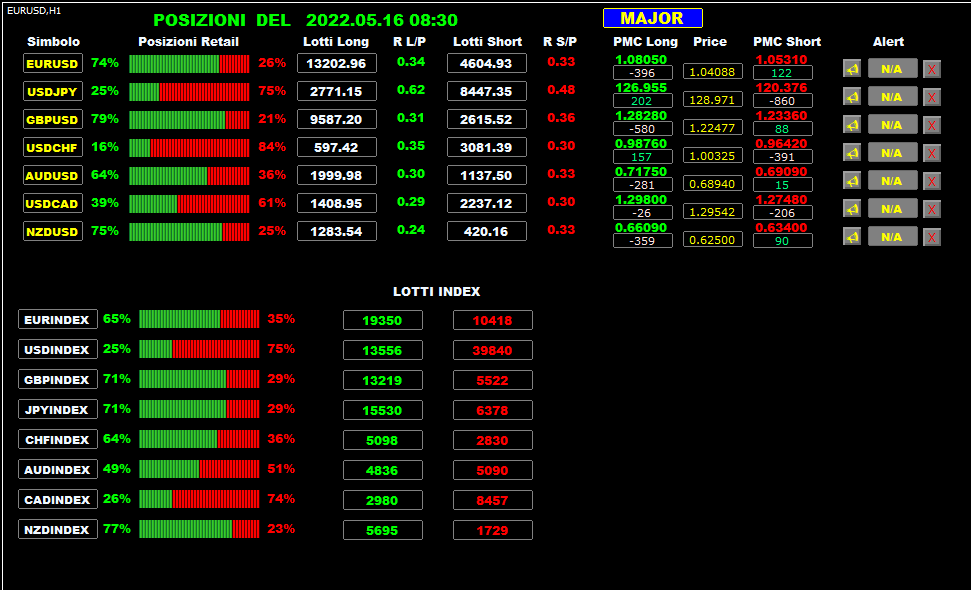Screen dimensions: 971x590
Task: Click the N/A alert button for GBPUSD
Action: pos(892,125)
